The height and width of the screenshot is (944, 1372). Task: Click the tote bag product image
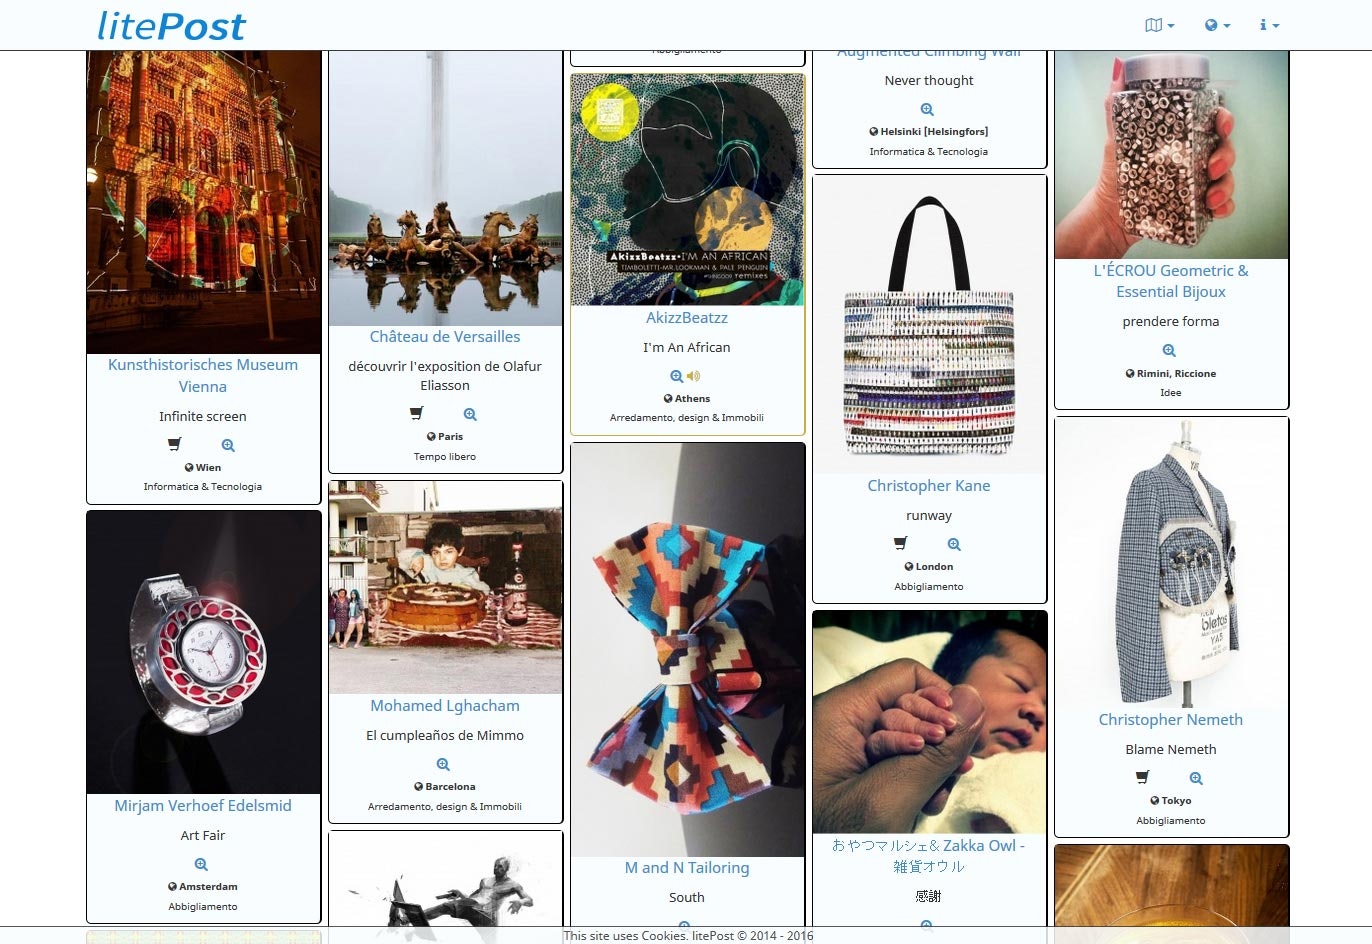929,325
